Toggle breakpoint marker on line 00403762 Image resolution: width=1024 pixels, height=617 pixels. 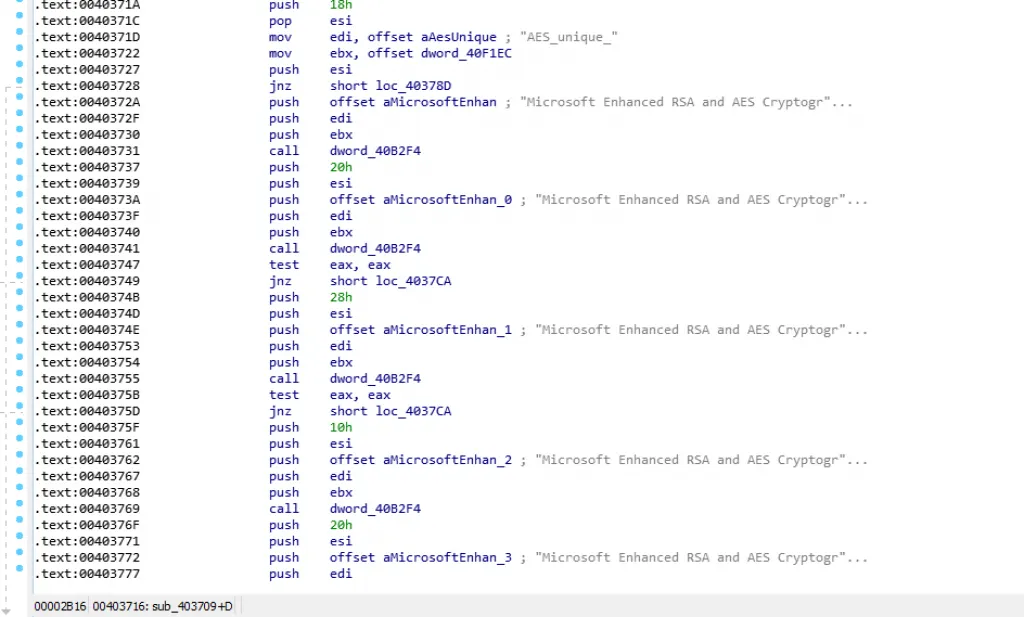click(x=19, y=460)
